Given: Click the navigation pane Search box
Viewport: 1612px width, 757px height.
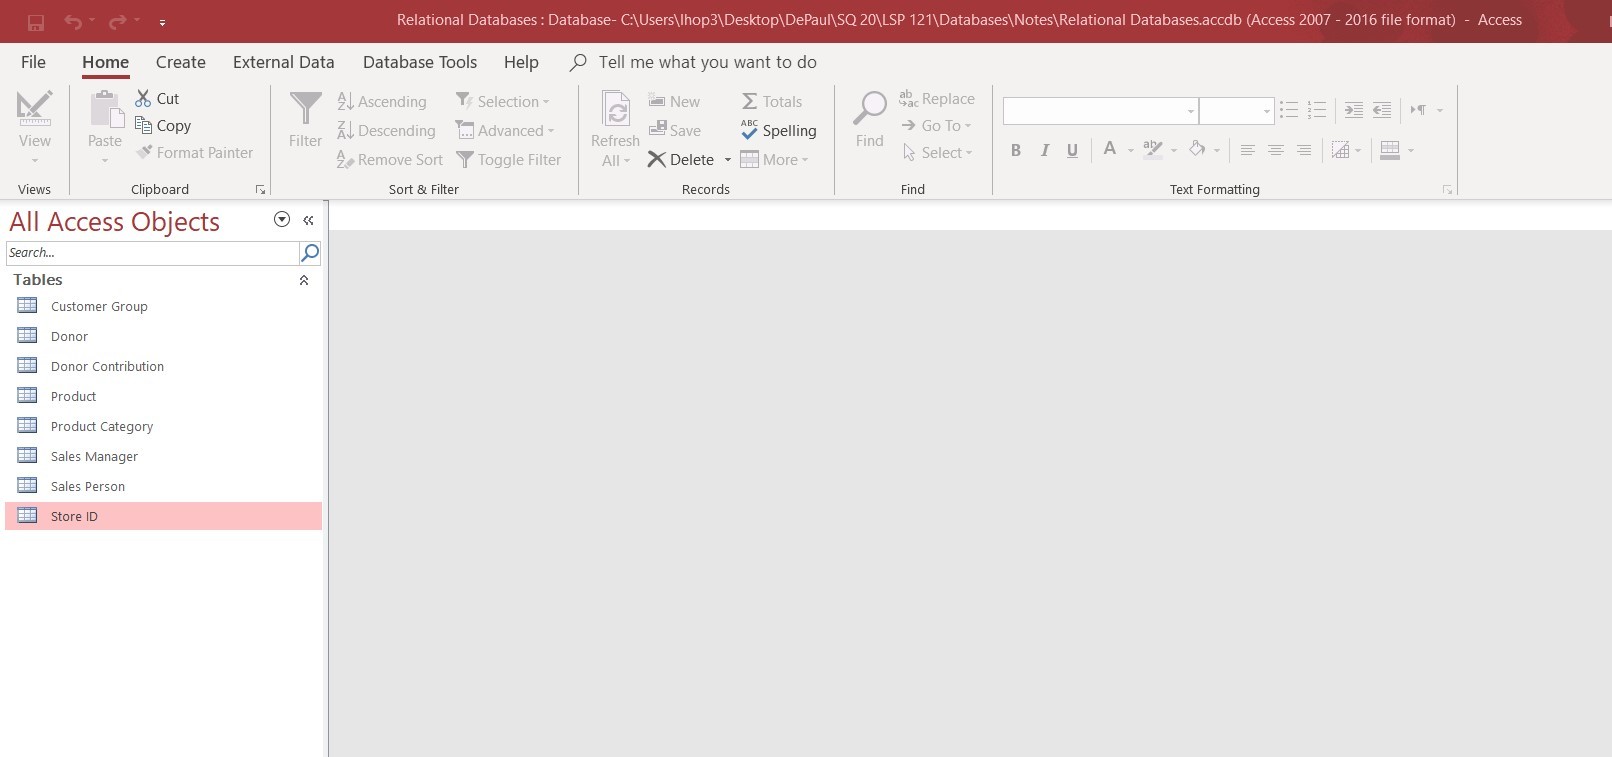Looking at the screenshot, I should click(152, 253).
